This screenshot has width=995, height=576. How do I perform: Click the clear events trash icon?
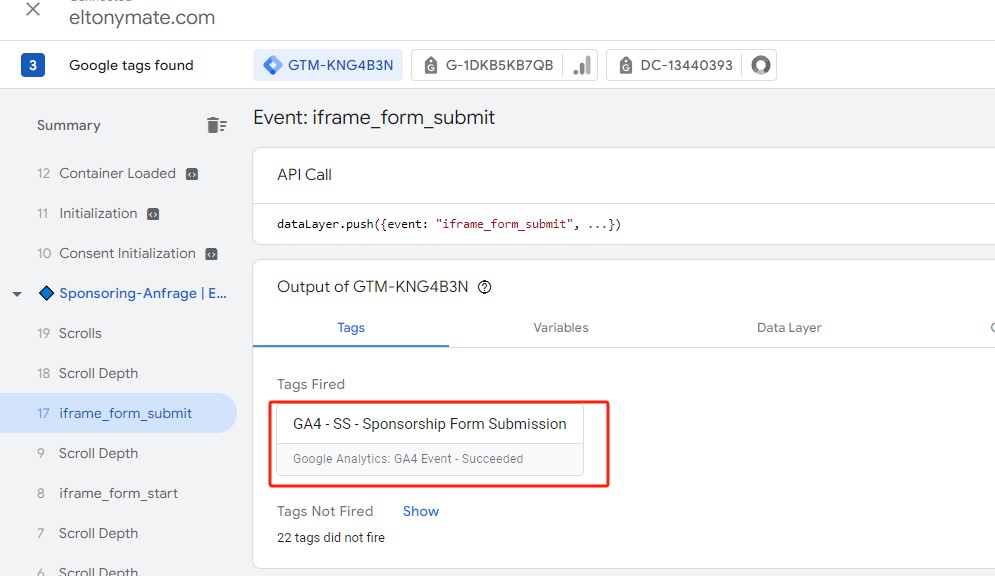(216, 125)
